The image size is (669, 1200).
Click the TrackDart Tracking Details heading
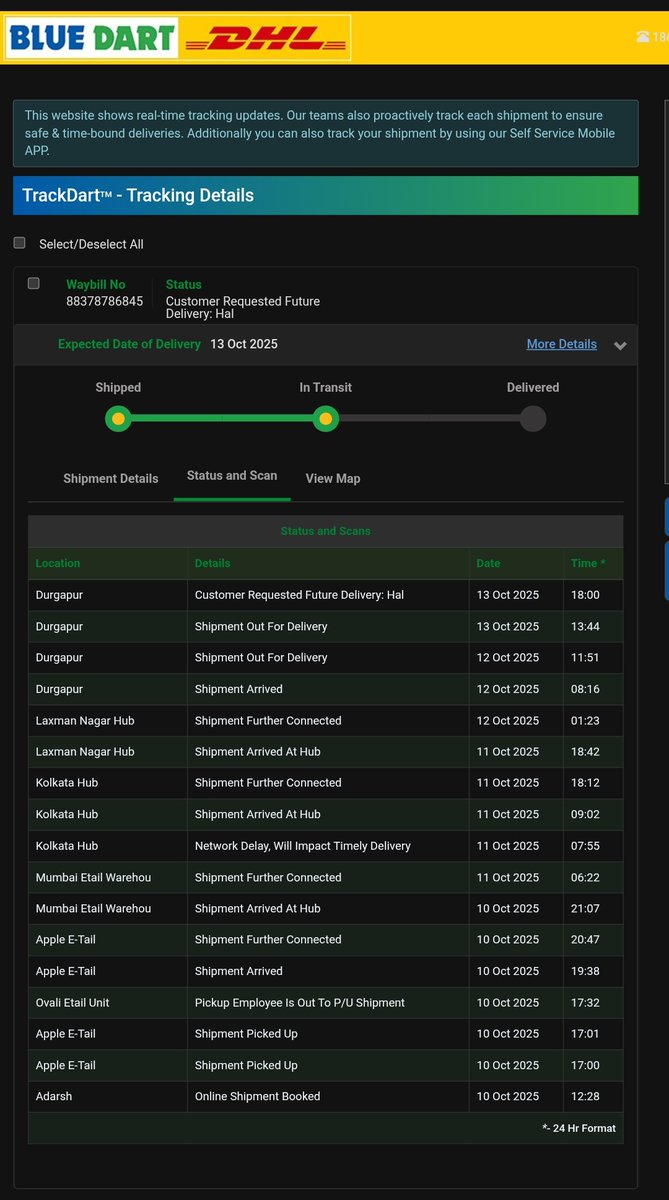(138, 195)
